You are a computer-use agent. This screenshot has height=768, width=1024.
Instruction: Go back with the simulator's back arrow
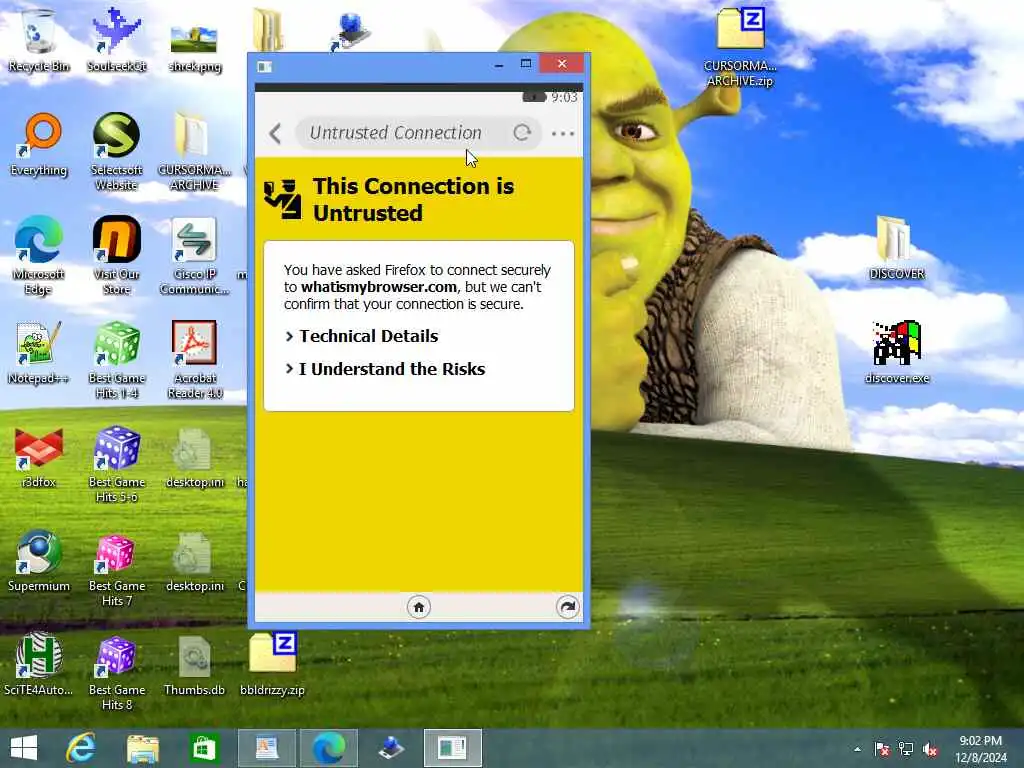[275, 134]
